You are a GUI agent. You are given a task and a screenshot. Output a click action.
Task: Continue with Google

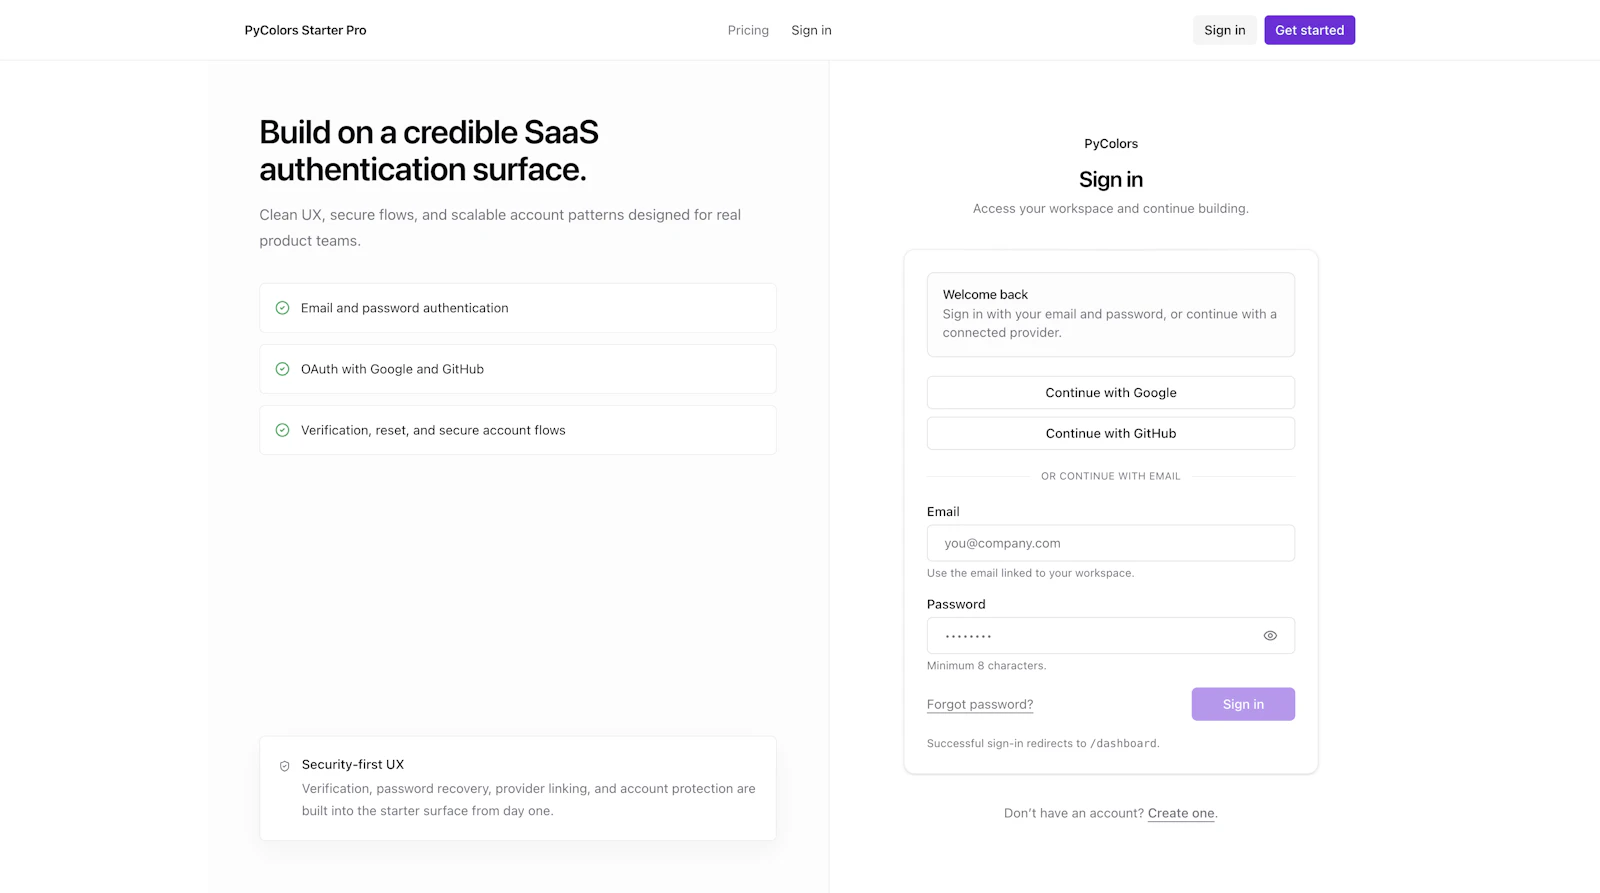(x=1110, y=393)
